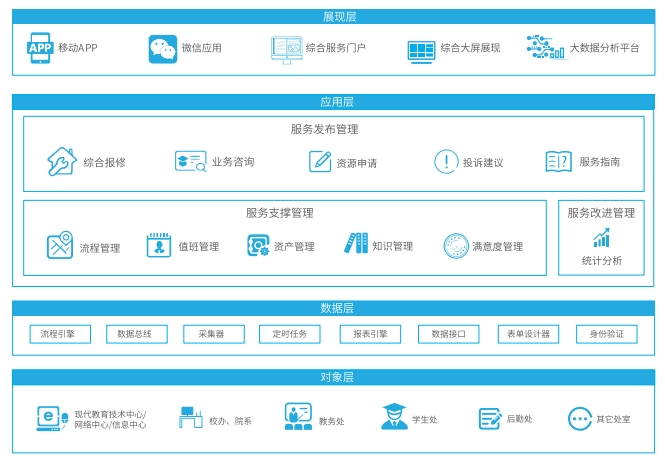
Task: Select the 现代教育技术中心 computer icon
Action: point(52,418)
